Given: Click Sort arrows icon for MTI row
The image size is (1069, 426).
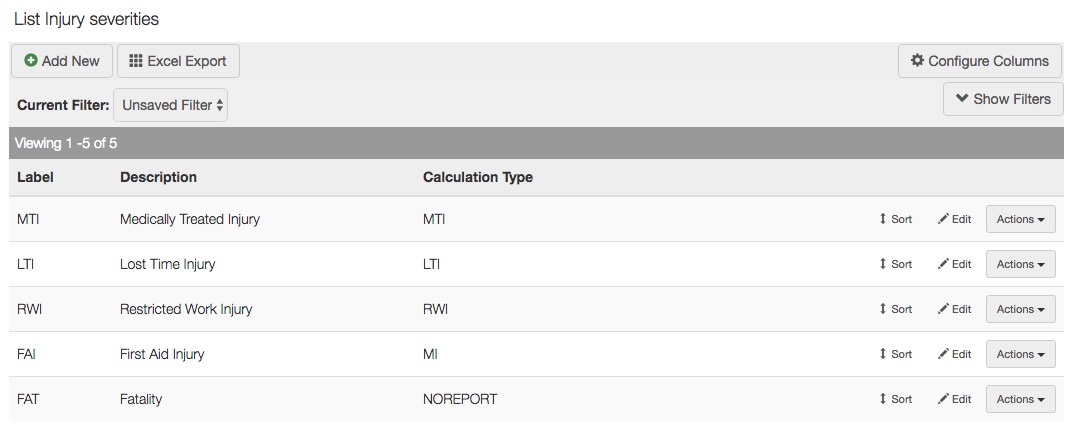Looking at the screenshot, I should click(883, 219).
